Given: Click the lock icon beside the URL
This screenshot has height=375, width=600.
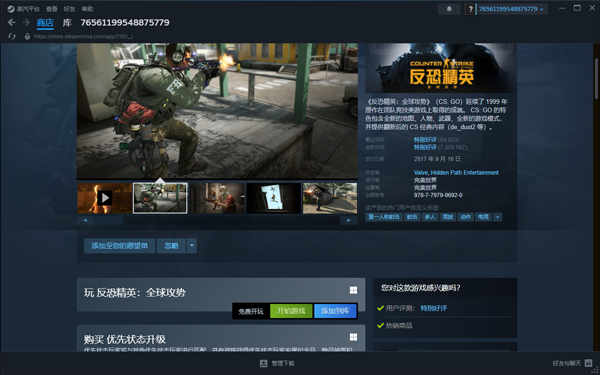Looking at the screenshot, I should tap(27, 36).
